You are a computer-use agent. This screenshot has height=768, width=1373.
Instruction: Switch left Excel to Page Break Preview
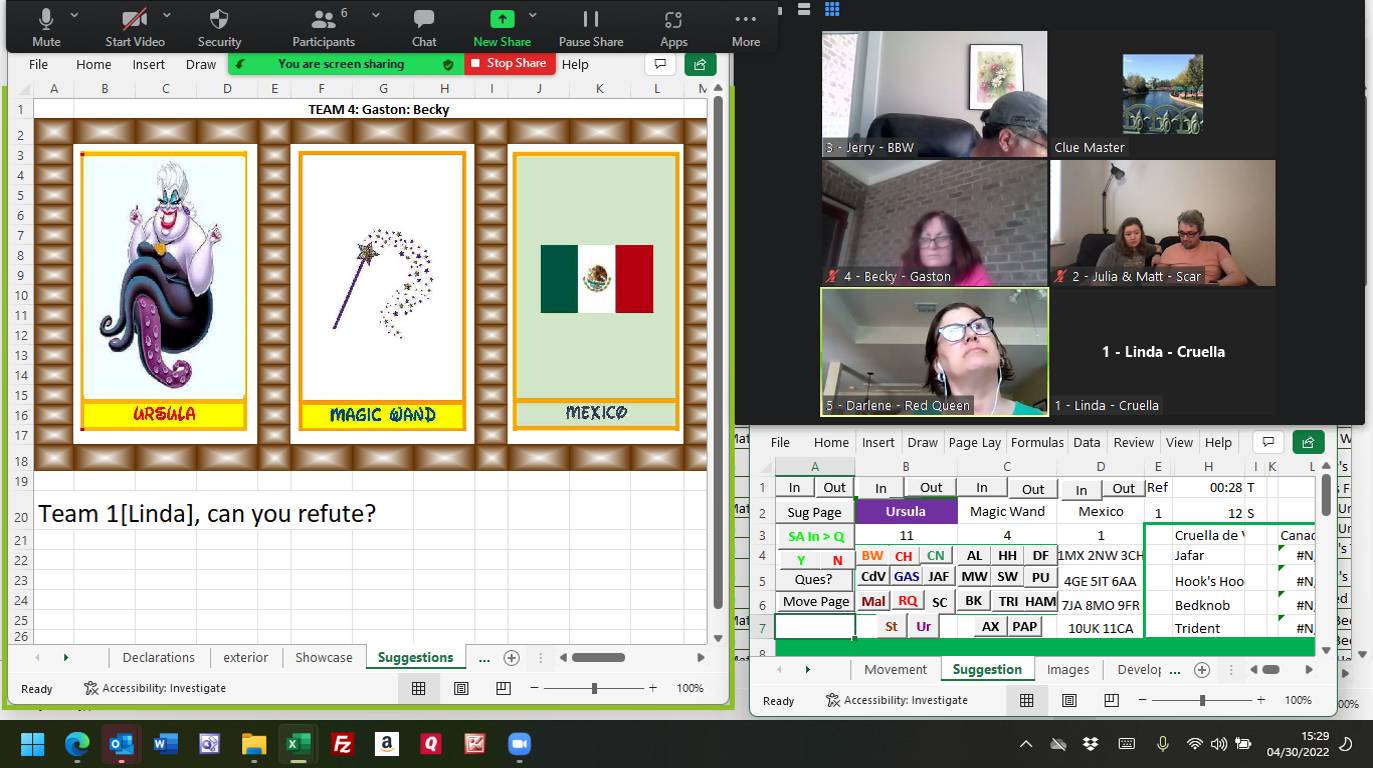click(x=503, y=688)
